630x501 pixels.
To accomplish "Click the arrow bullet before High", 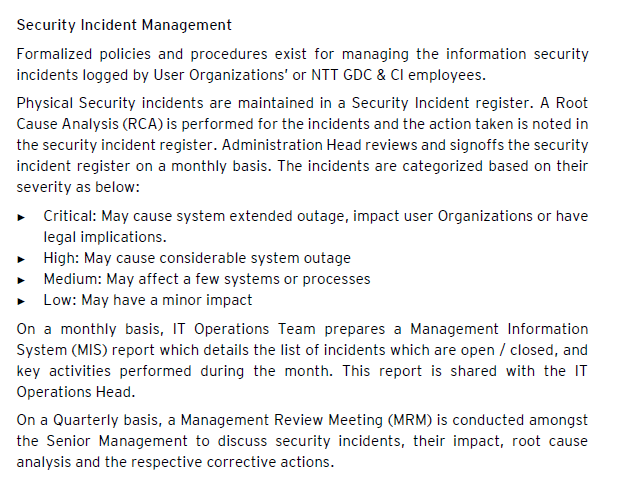I will click(23, 259).
